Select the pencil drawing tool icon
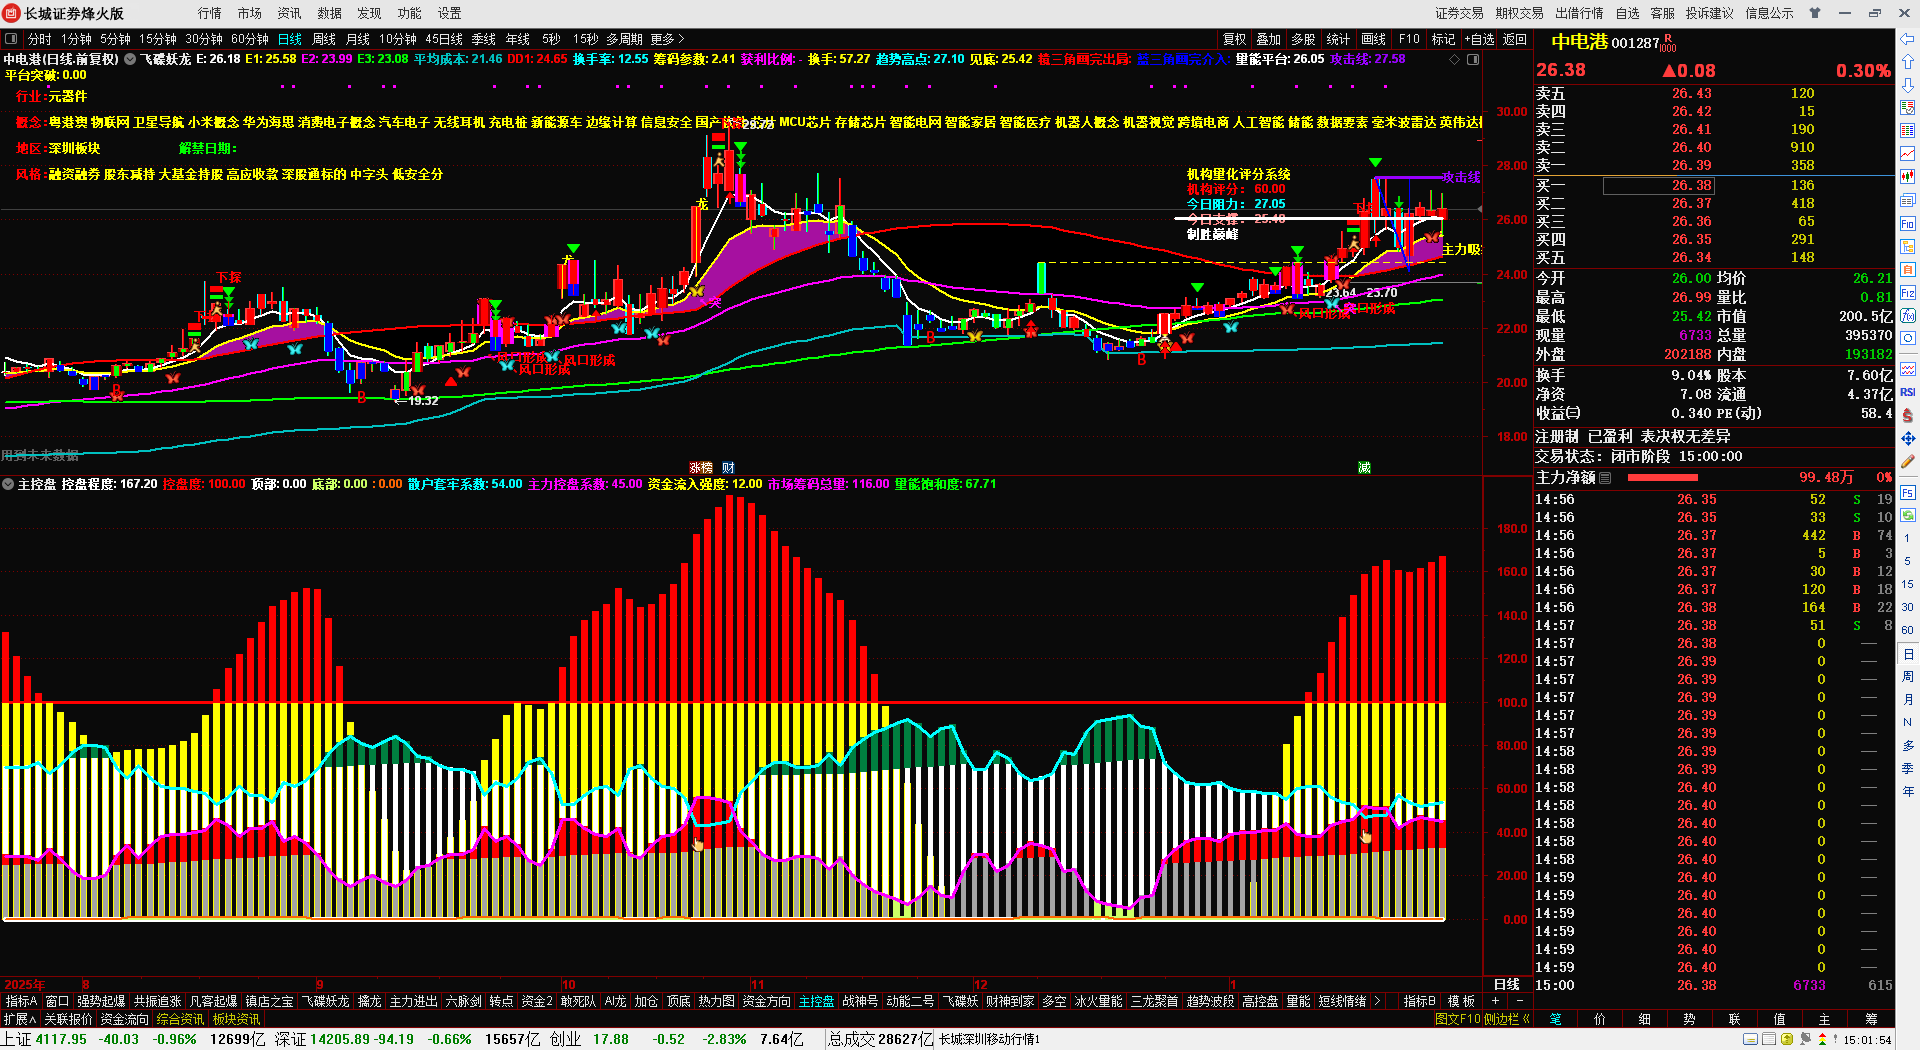 [1908, 461]
